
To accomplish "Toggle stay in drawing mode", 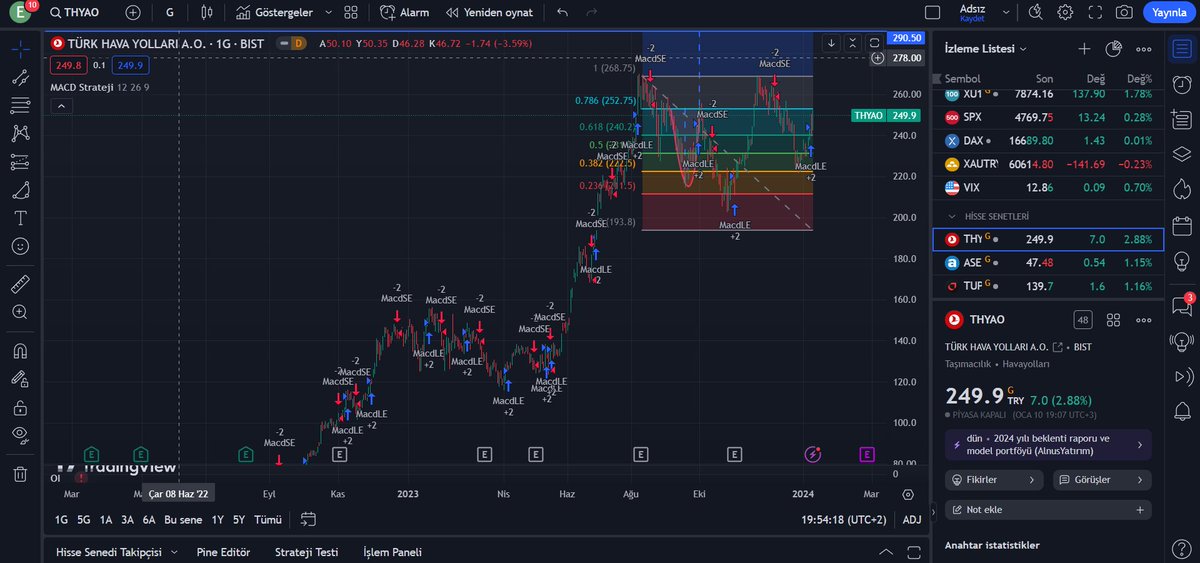I will click(20, 379).
